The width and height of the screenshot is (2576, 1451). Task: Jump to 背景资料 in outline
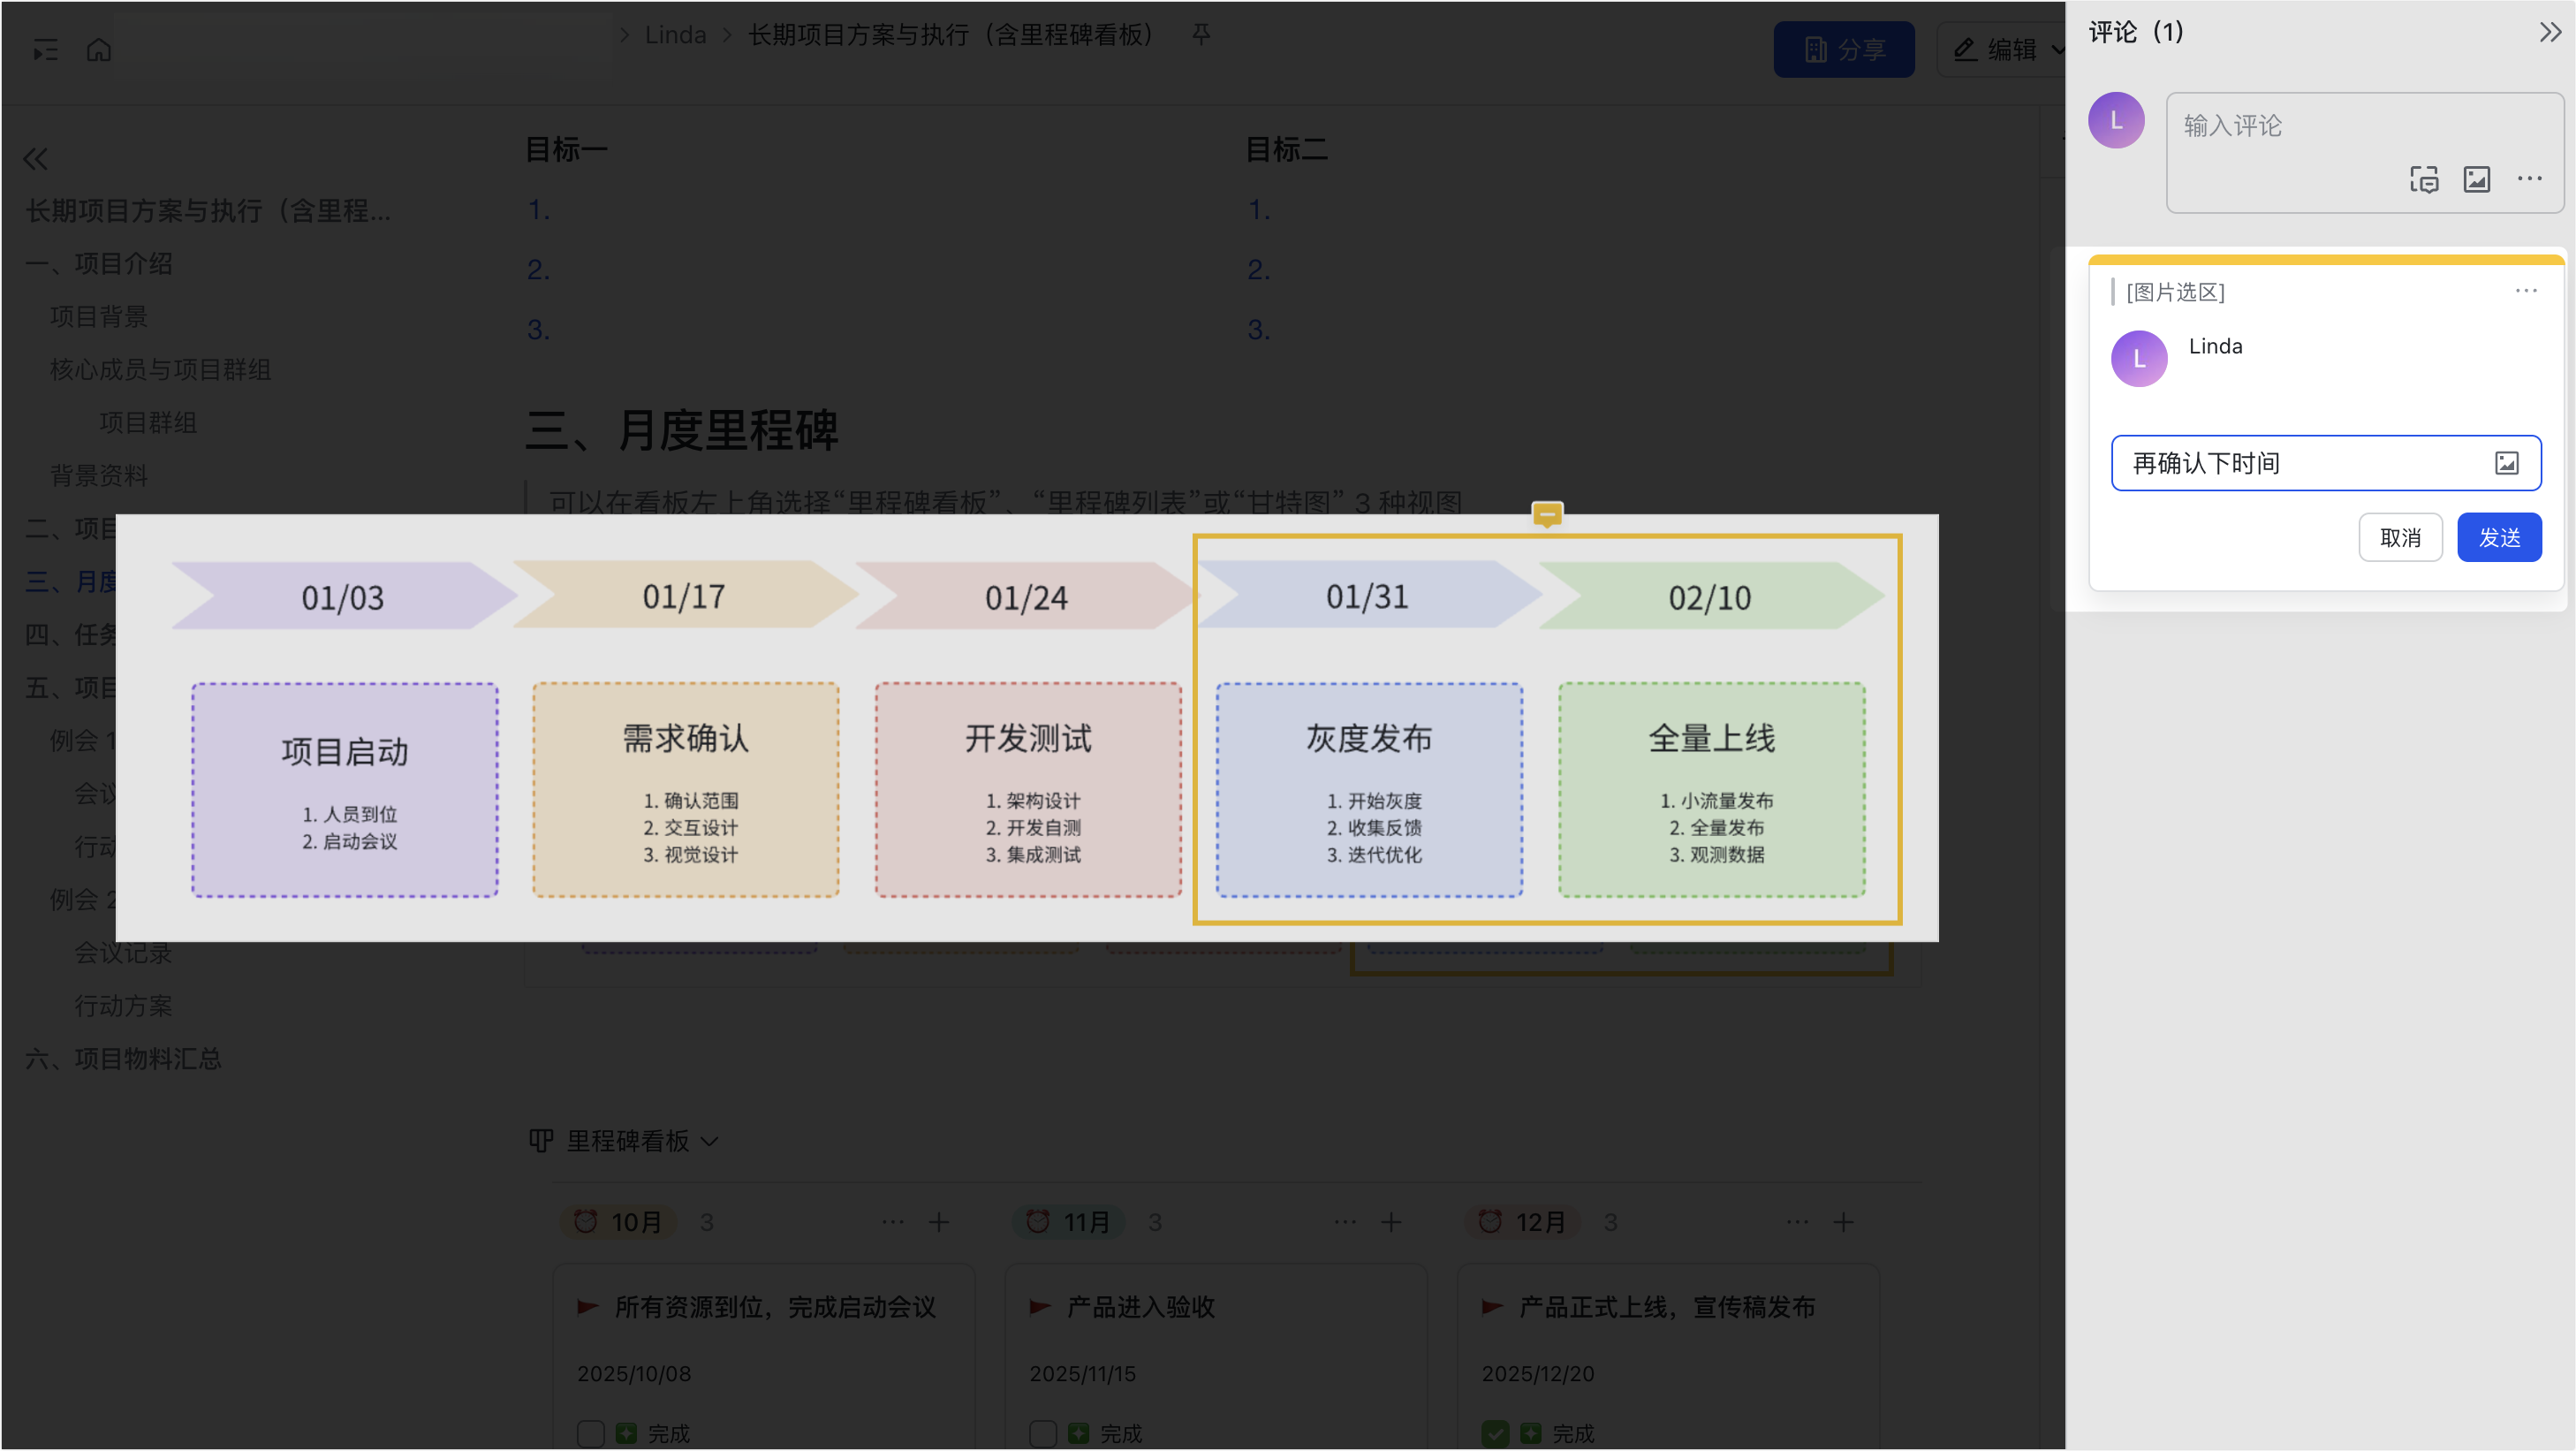coord(99,476)
